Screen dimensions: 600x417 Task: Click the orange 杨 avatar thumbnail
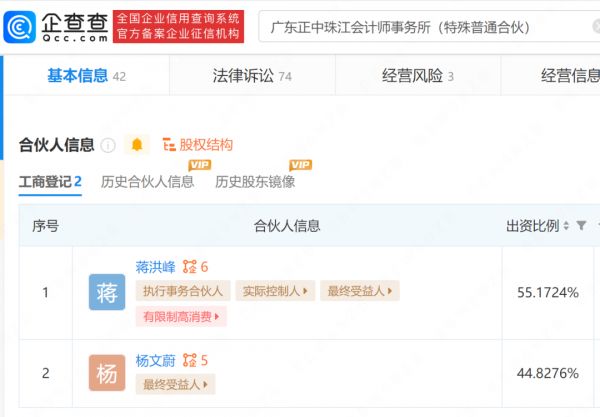(x=107, y=373)
